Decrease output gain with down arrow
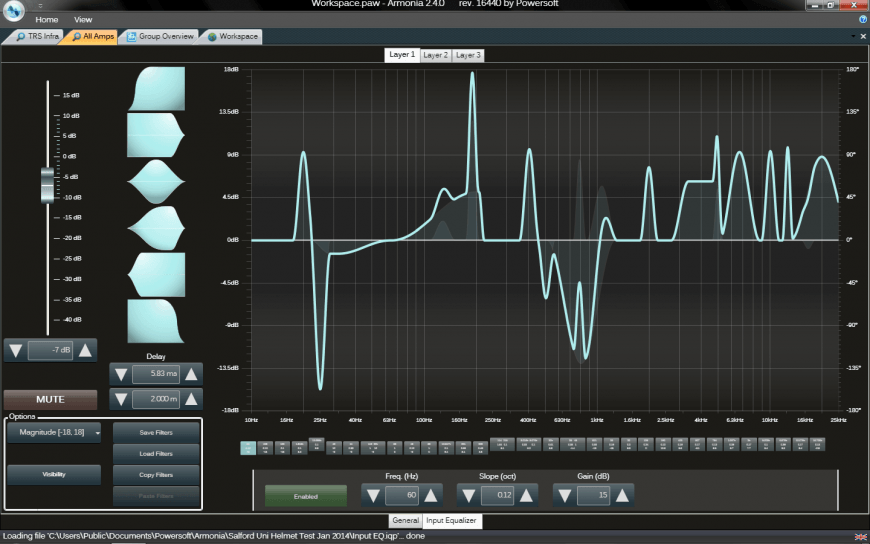This screenshot has height=544, width=870. pyautogui.click(x=16, y=350)
